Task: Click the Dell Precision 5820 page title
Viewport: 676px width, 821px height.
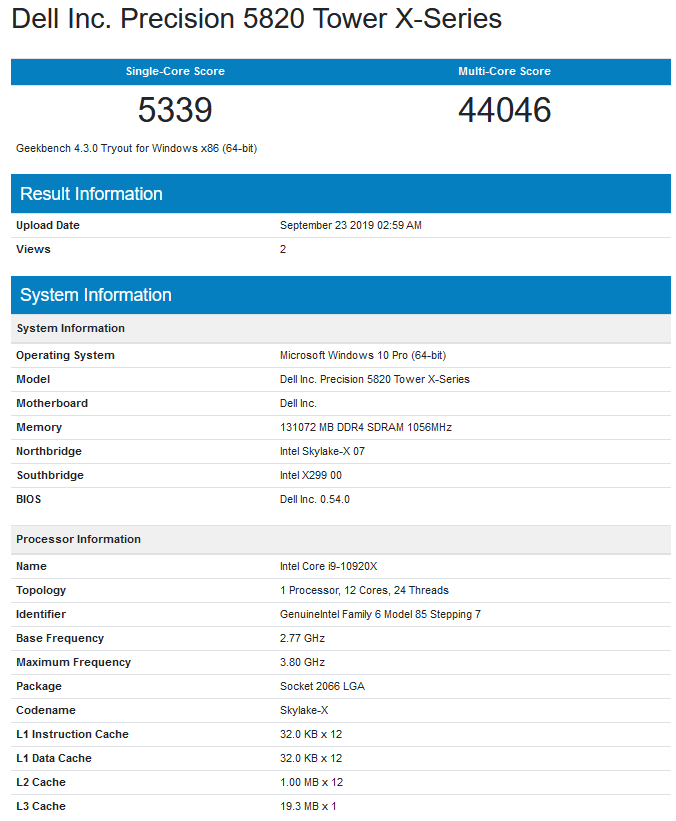Action: (256, 19)
